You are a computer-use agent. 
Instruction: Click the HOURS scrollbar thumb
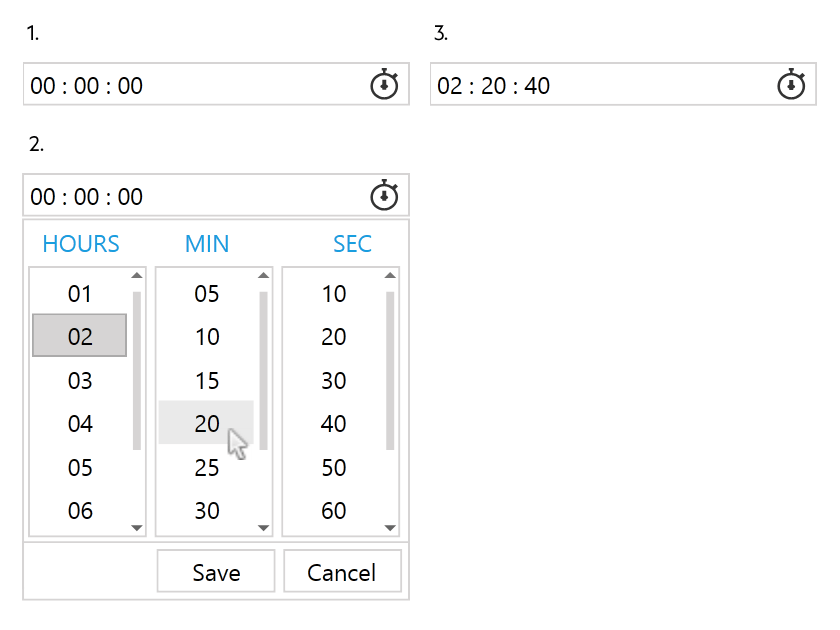tap(137, 371)
